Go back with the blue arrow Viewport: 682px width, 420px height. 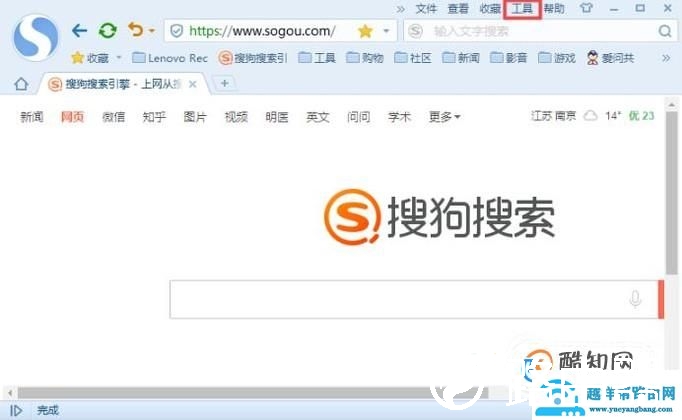(x=80, y=30)
